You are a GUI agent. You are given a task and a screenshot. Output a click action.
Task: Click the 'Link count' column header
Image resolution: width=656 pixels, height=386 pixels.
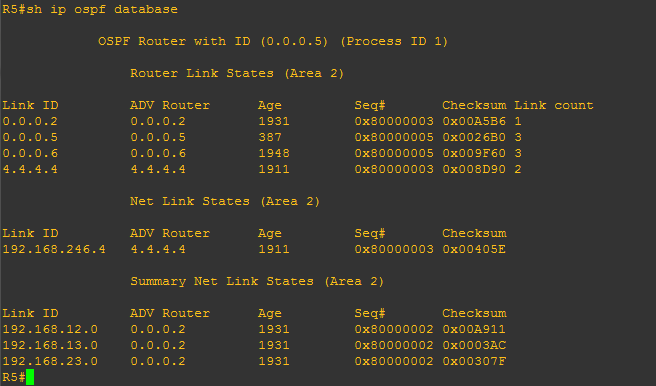[554, 105]
